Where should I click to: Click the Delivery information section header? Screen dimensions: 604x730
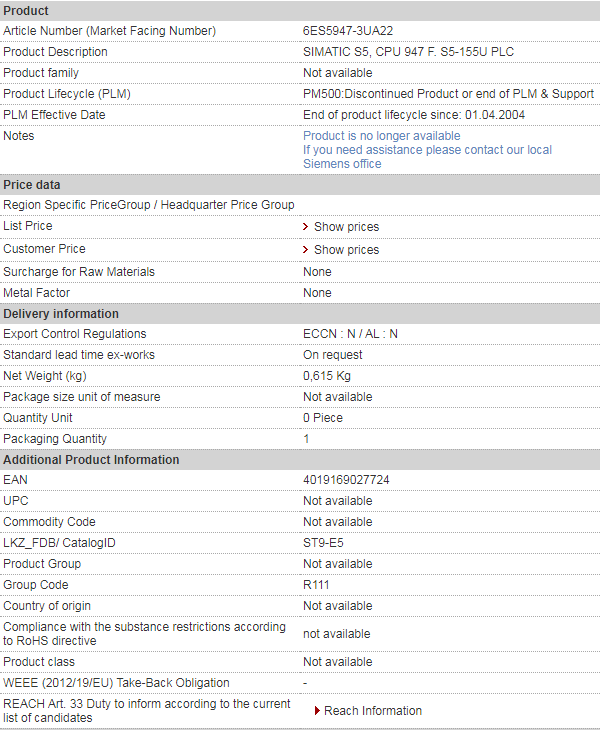coord(61,314)
